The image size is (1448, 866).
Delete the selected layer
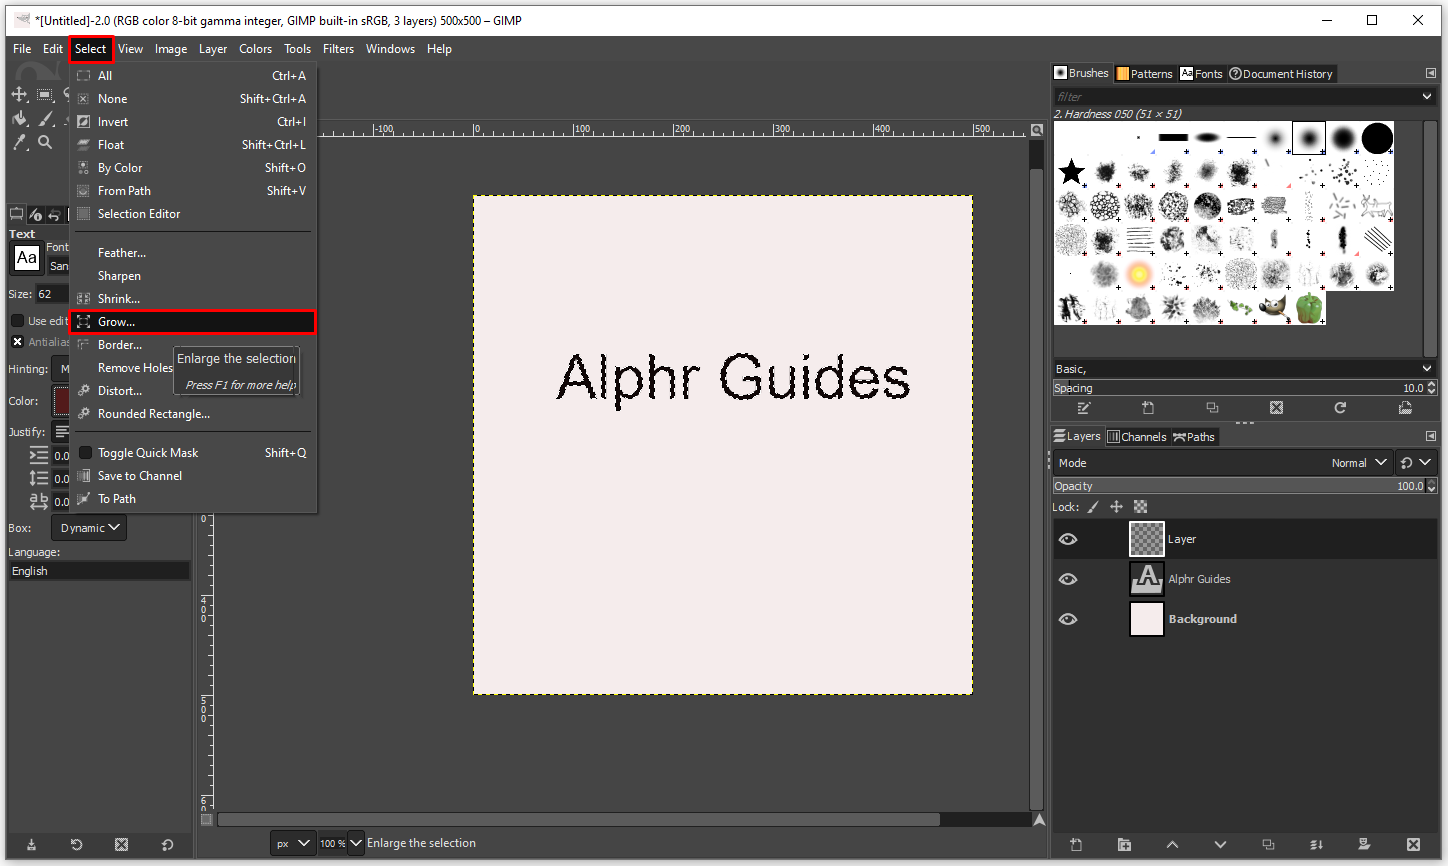[x=1412, y=845]
